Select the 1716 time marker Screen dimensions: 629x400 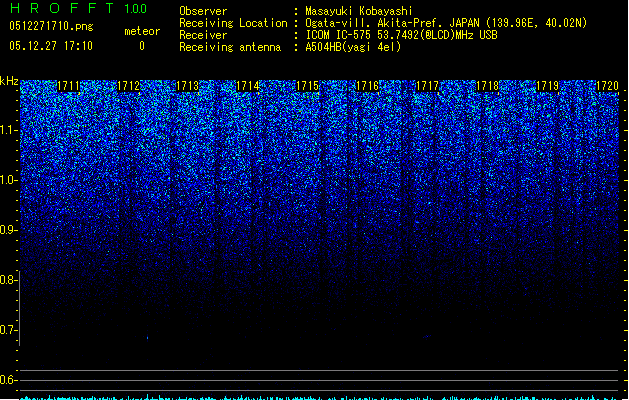coord(367,86)
